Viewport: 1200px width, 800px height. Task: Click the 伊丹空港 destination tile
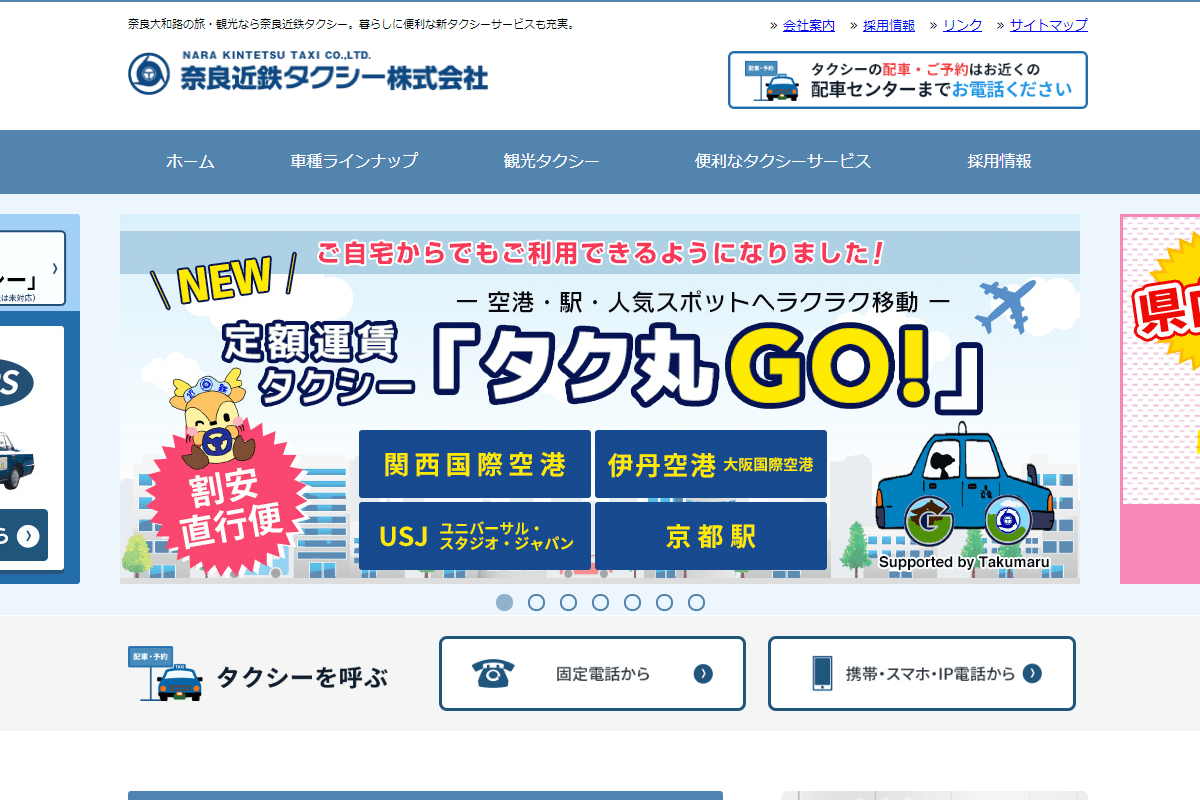point(711,464)
